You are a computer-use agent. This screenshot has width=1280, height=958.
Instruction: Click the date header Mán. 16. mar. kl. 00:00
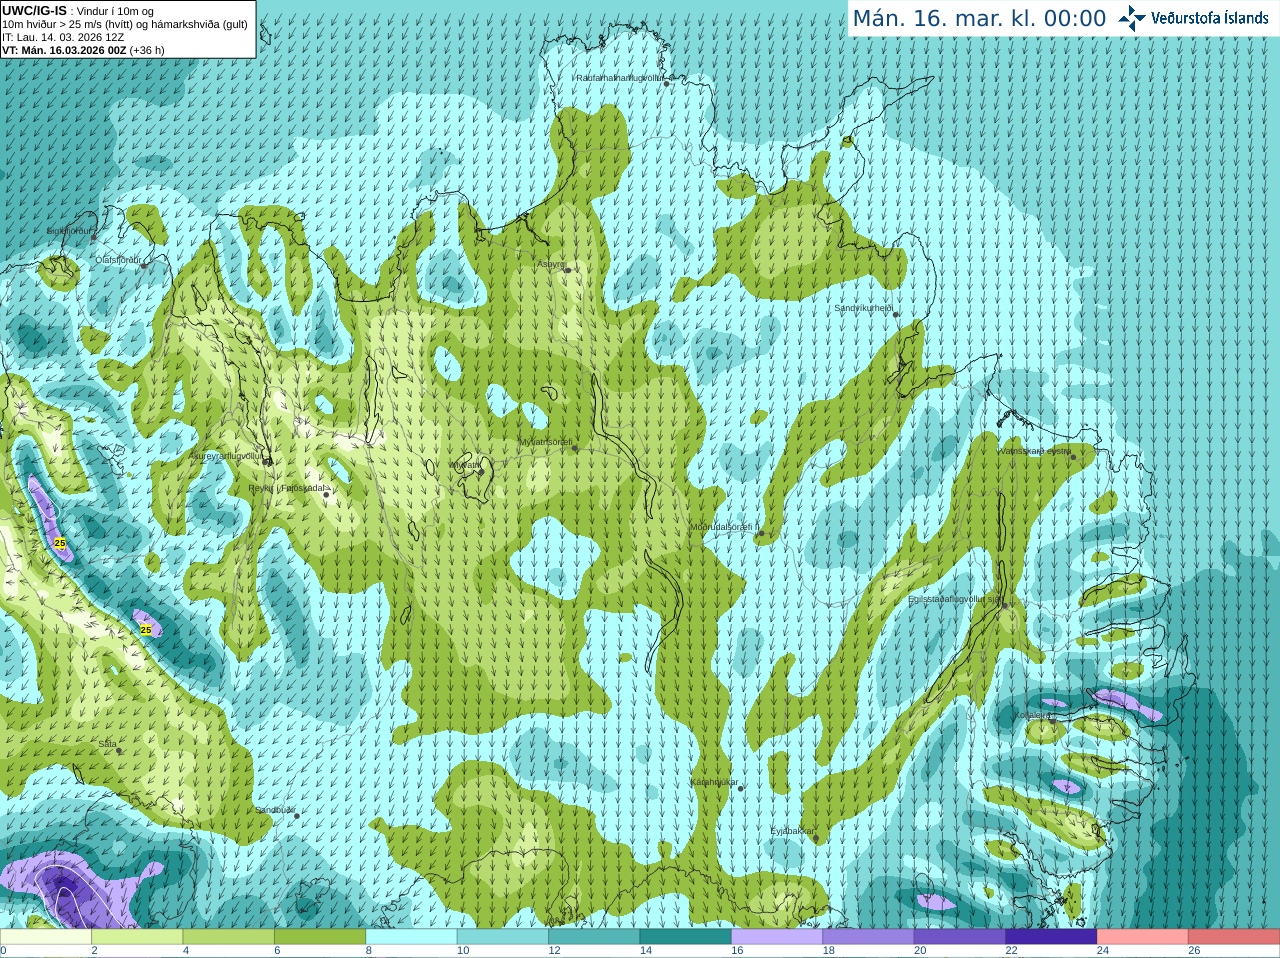[x=979, y=19]
